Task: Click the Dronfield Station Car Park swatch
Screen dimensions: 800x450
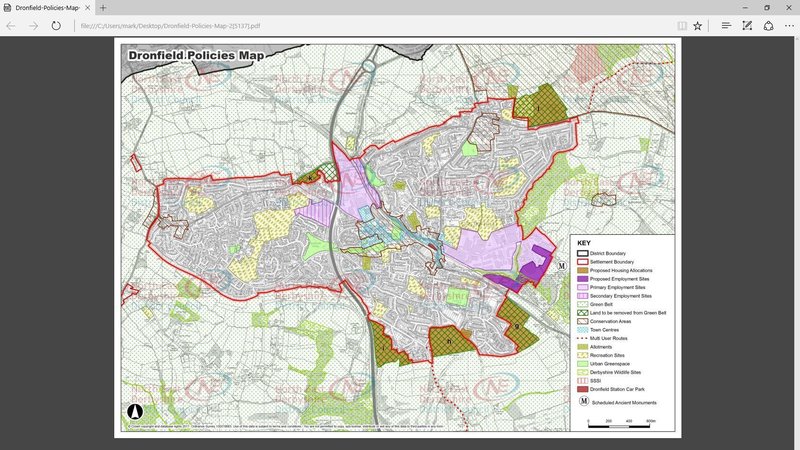Action: [583, 388]
